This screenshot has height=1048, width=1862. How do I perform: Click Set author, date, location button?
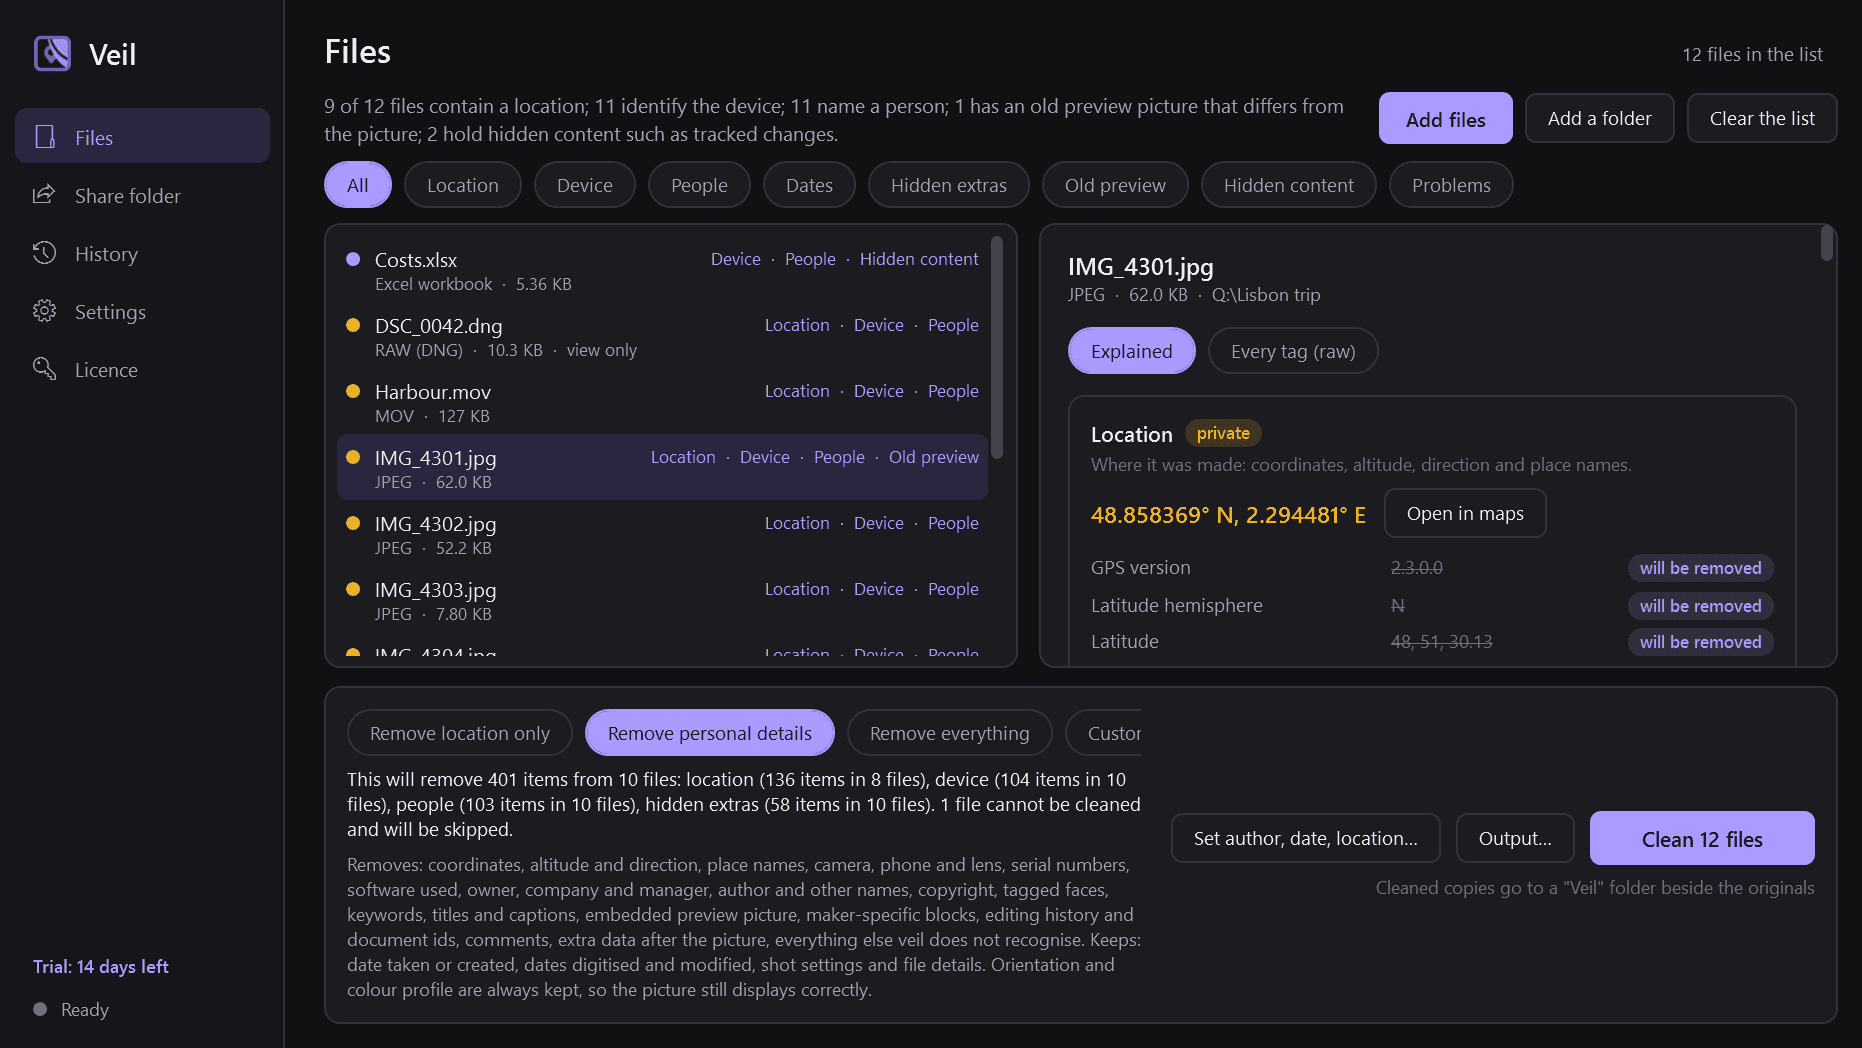1306,838
